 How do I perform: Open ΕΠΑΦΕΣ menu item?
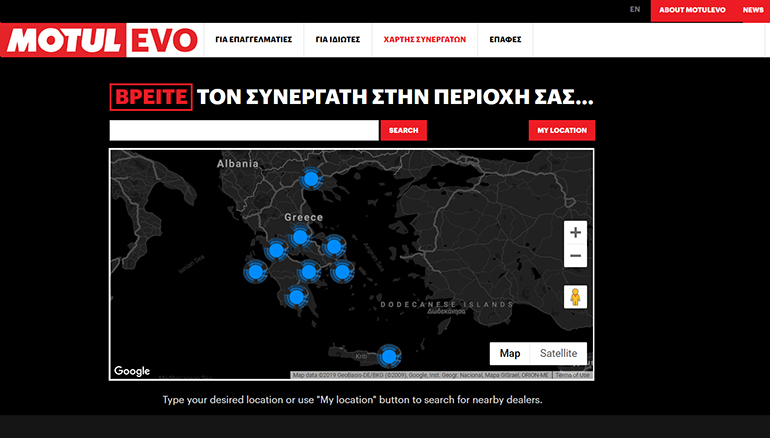tap(505, 40)
